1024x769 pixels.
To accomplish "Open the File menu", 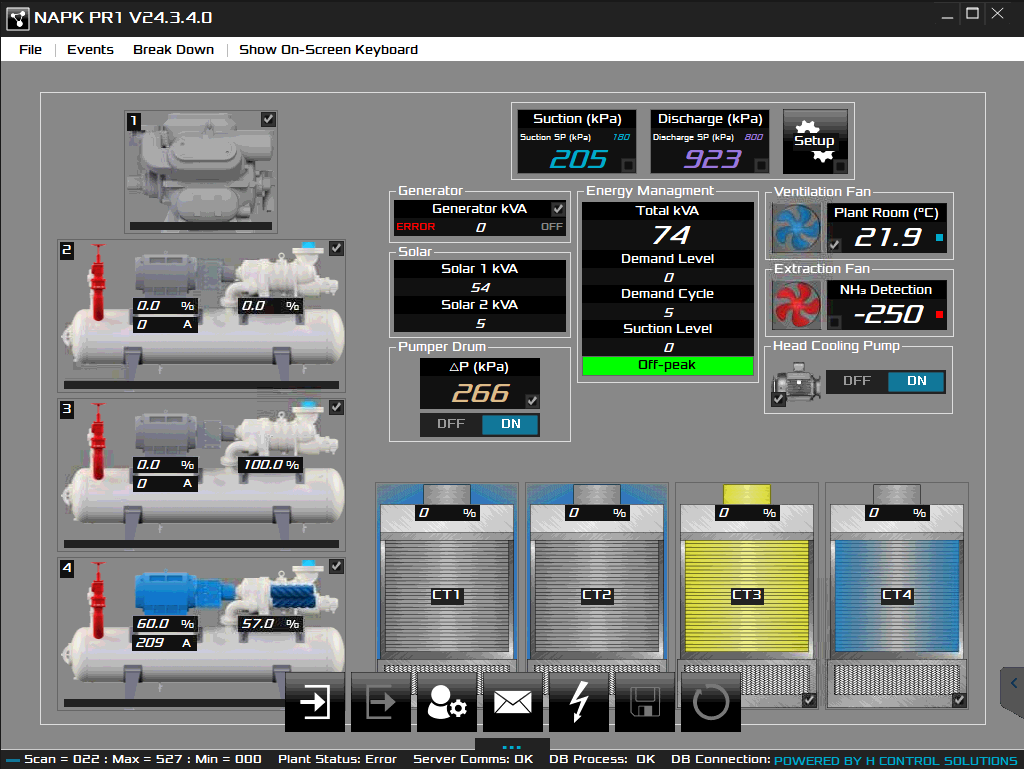I will click(x=30, y=50).
